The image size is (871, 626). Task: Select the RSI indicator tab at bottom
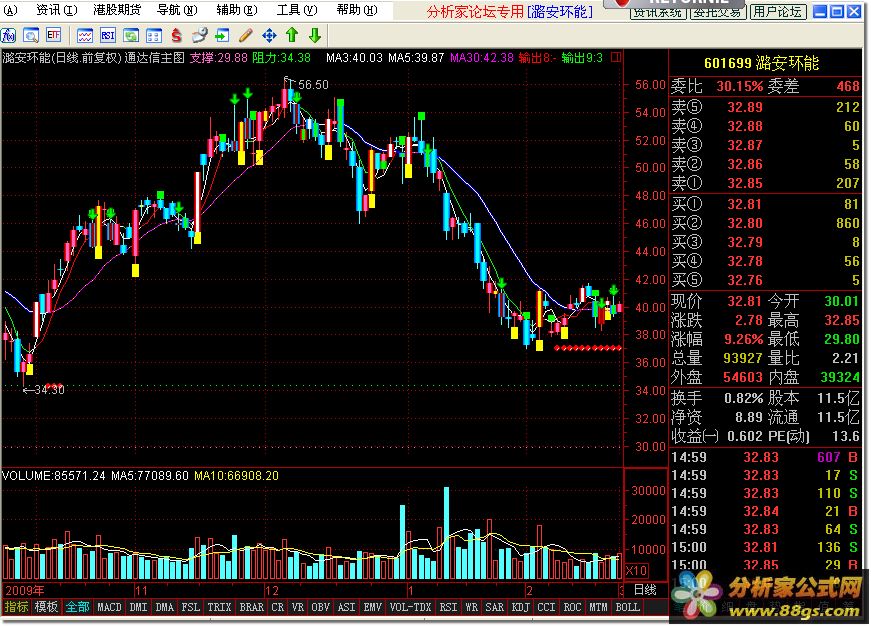click(x=448, y=607)
